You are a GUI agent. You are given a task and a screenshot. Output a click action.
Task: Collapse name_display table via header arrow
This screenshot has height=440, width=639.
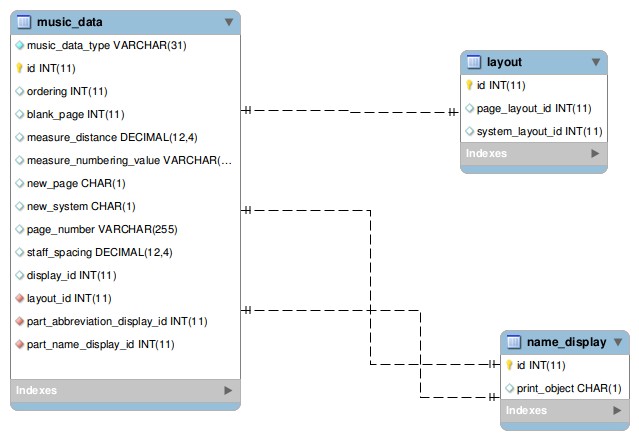619,342
